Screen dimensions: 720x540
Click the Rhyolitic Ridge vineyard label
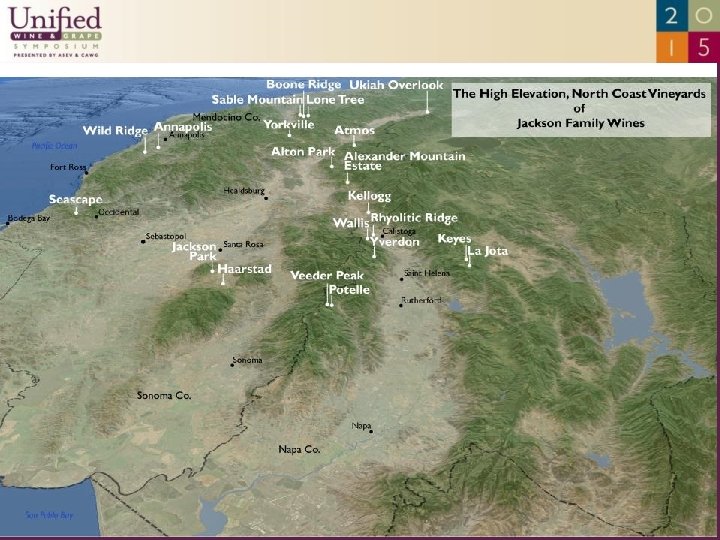coord(414,218)
